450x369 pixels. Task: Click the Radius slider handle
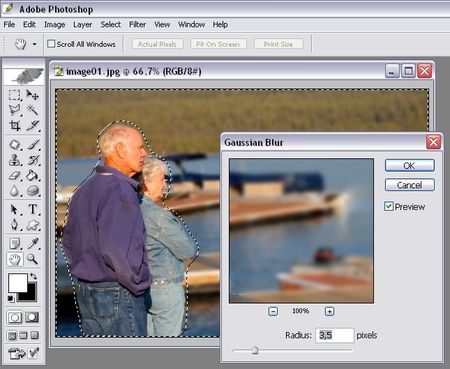[255, 350]
